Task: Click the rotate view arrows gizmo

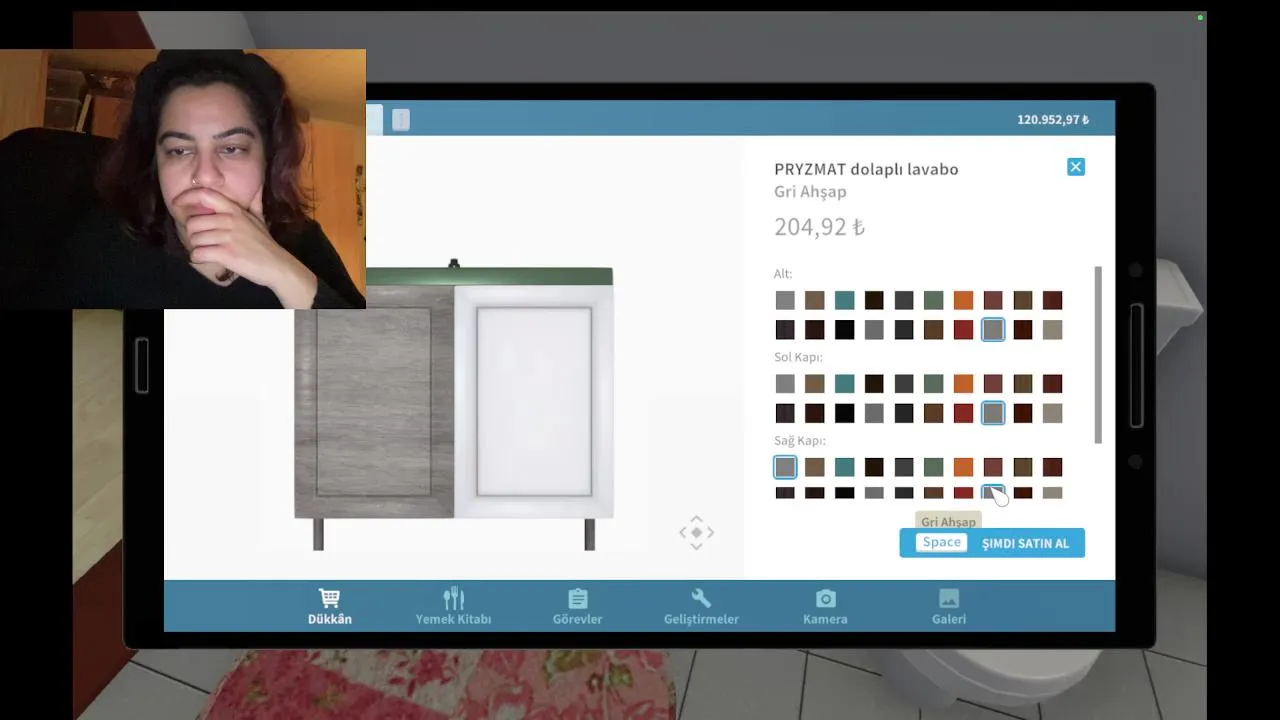Action: [697, 532]
